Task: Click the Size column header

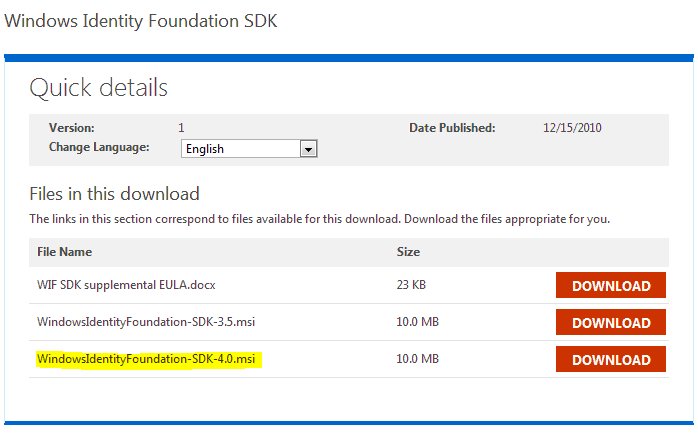Action: 408,252
